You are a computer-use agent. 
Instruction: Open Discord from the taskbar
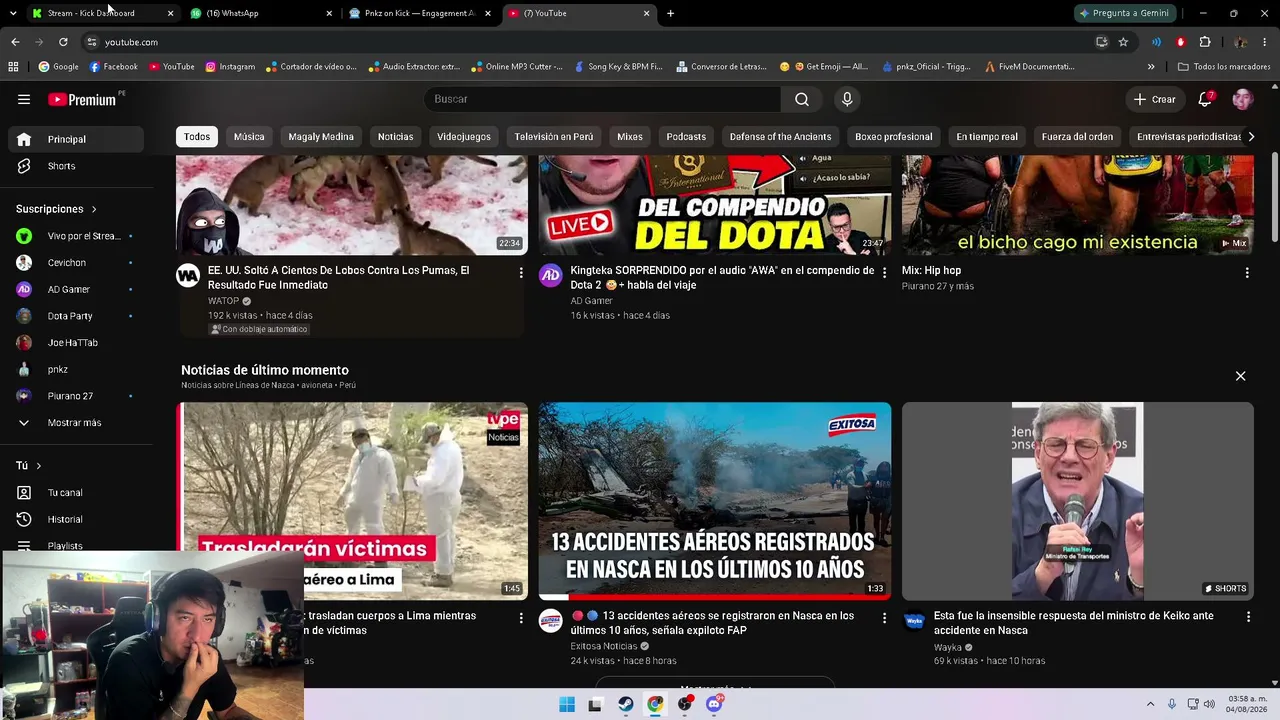pyautogui.click(x=714, y=704)
